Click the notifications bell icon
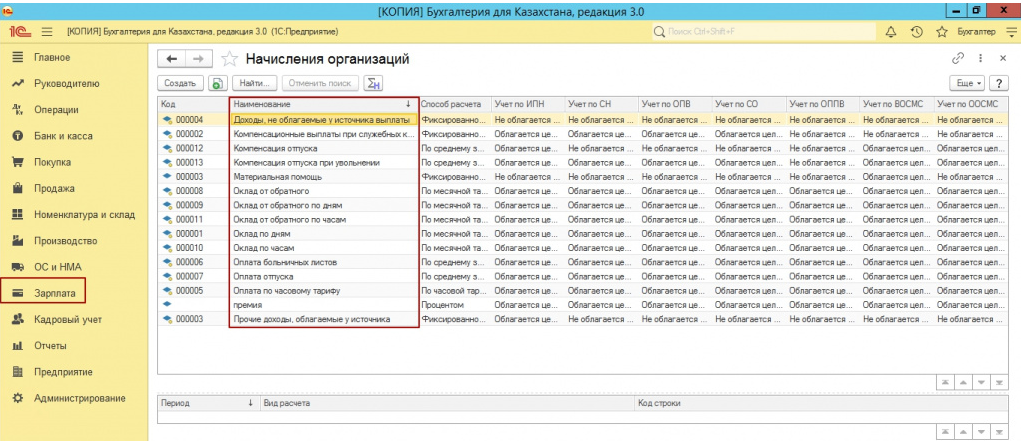The height and width of the screenshot is (441, 1021). 890,32
